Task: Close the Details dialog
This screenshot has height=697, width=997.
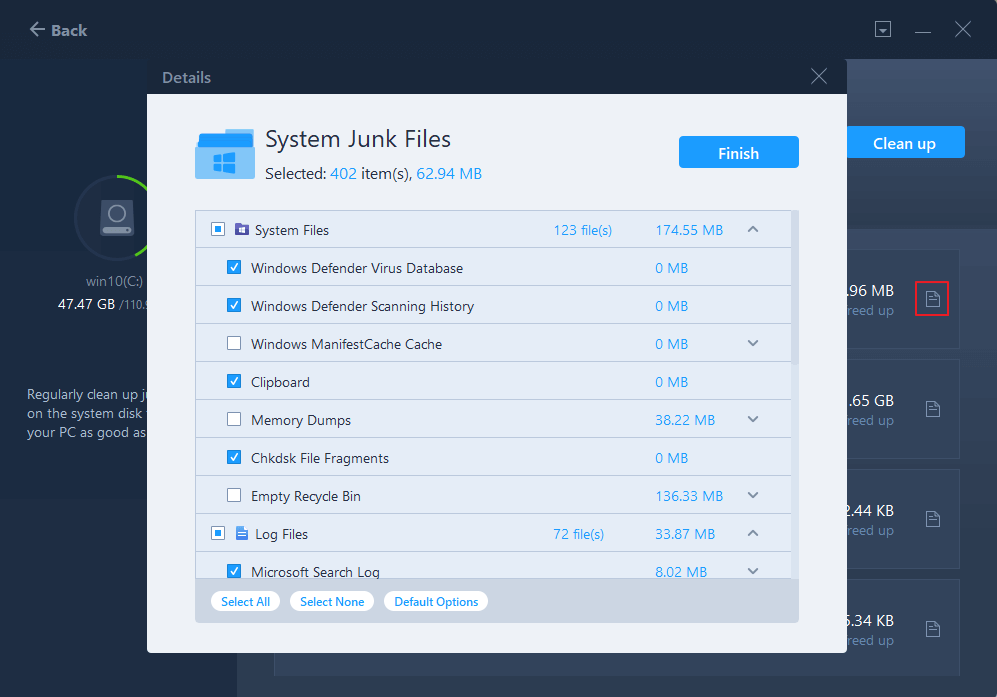Action: [x=818, y=76]
